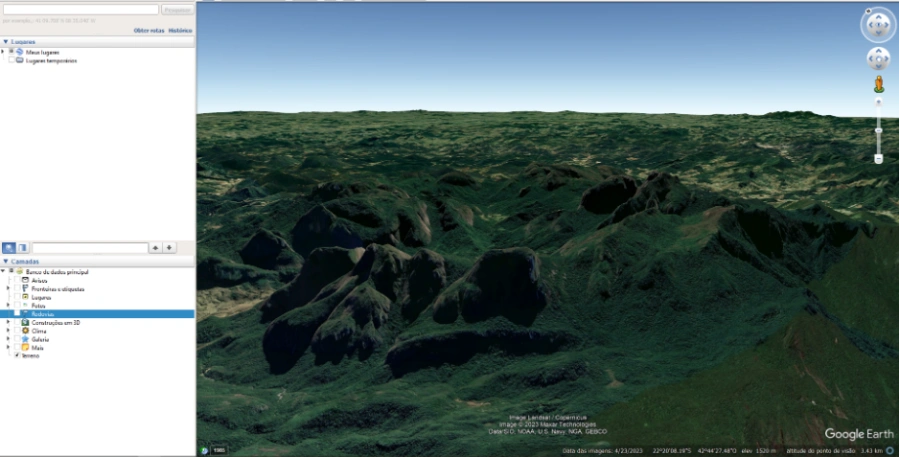Expand the Fronteiras e etiquetas layer

click(x=9, y=289)
